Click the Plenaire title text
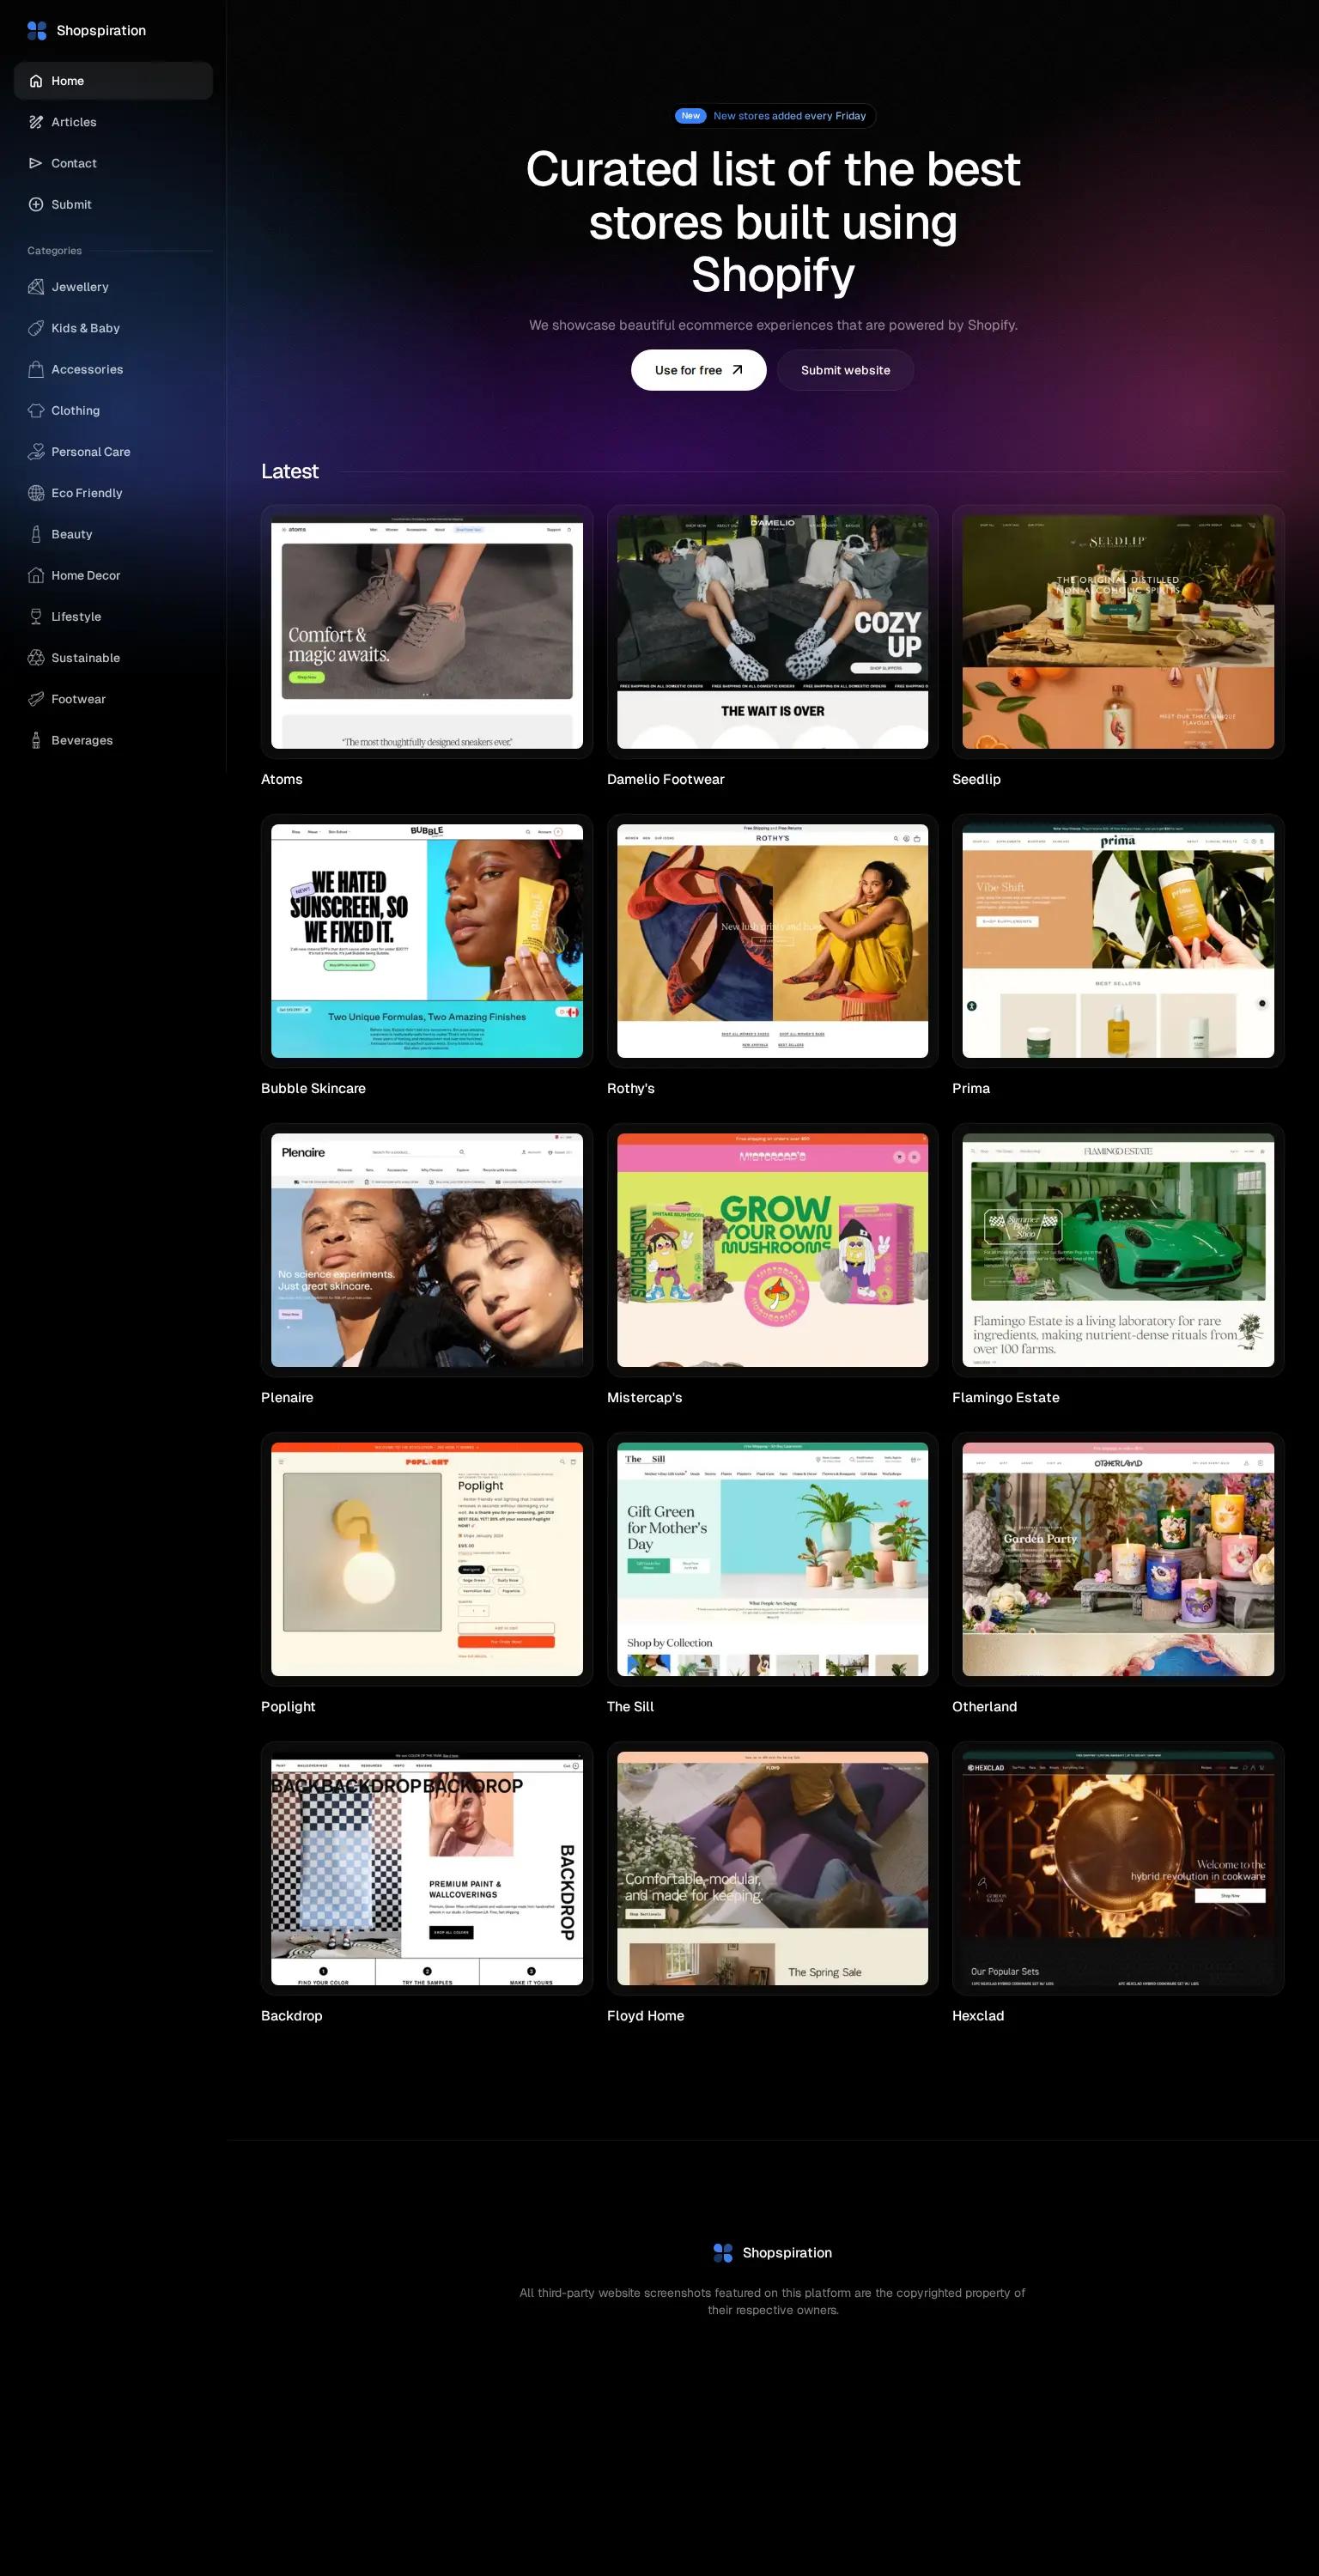This screenshot has width=1319, height=2576. [x=287, y=1397]
